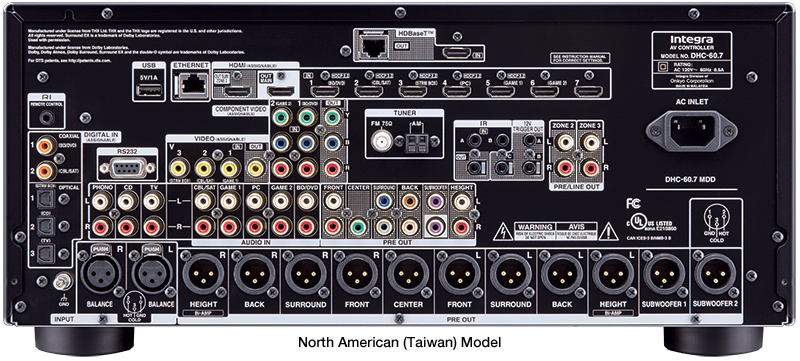800x361 pixels.
Task: Click the FM 75Ω antenna connector
Action: pyautogui.click(x=382, y=140)
